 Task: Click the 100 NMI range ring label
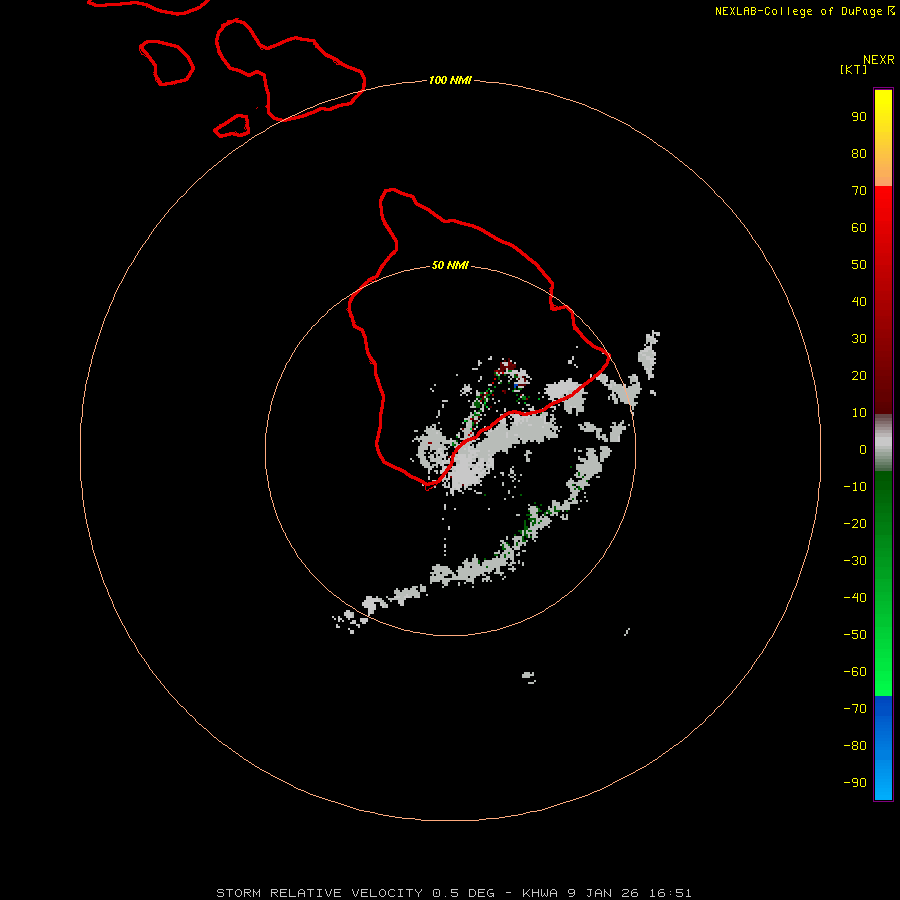[450, 80]
